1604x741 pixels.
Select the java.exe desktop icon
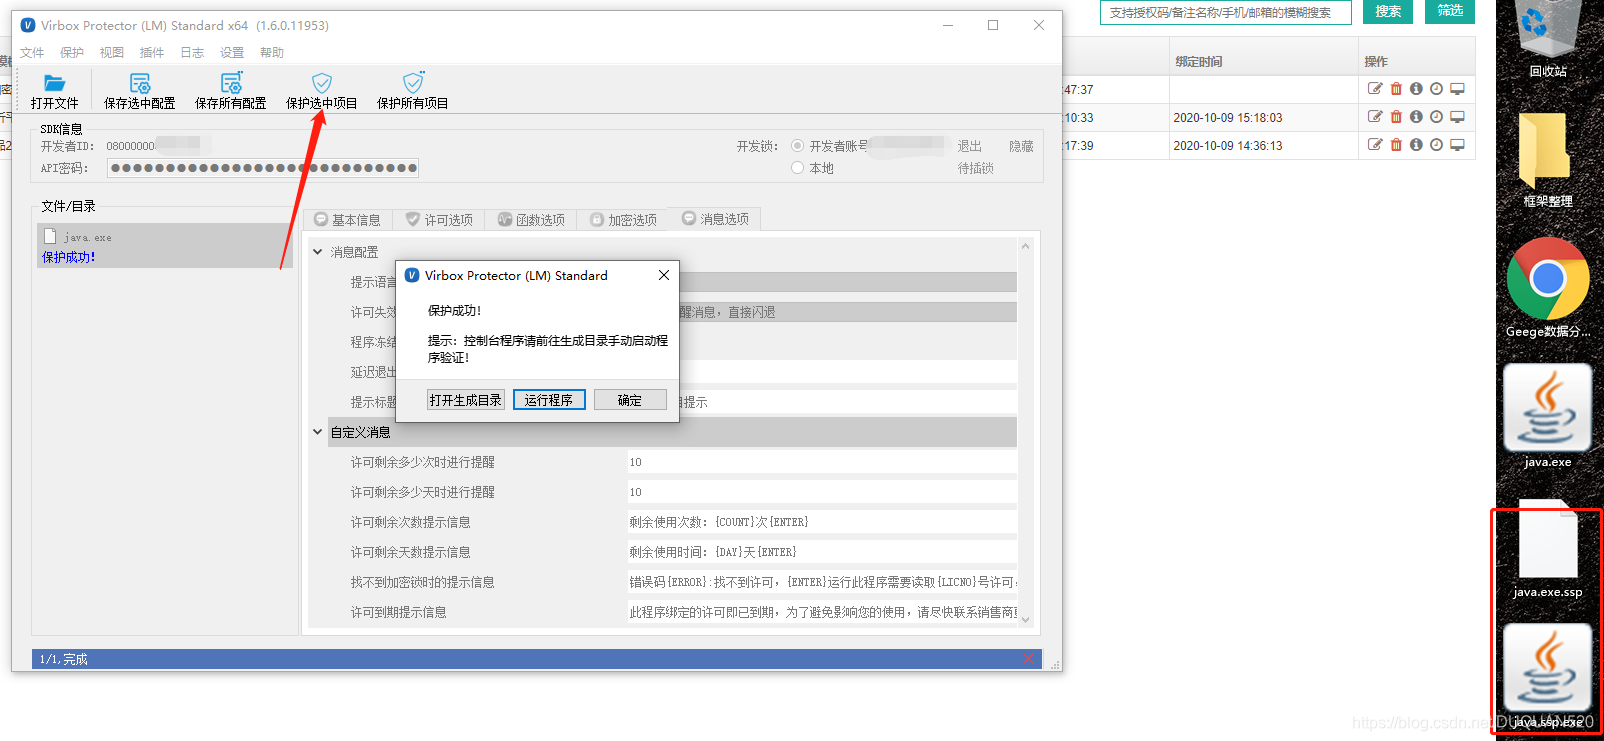coord(1547,416)
